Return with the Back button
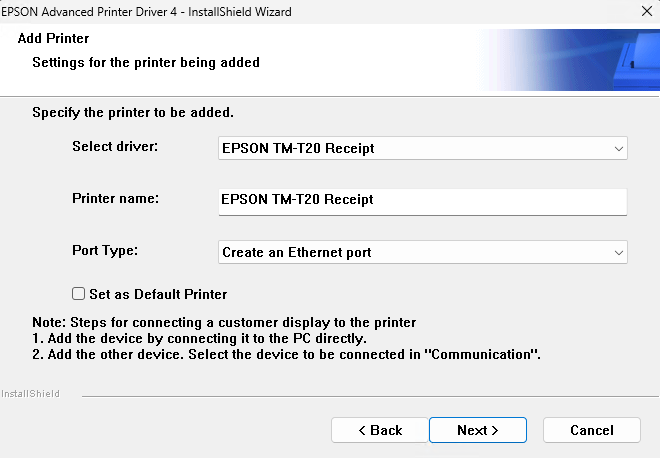Image resolution: width=660 pixels, height=458 pixels. pos(380,430)
